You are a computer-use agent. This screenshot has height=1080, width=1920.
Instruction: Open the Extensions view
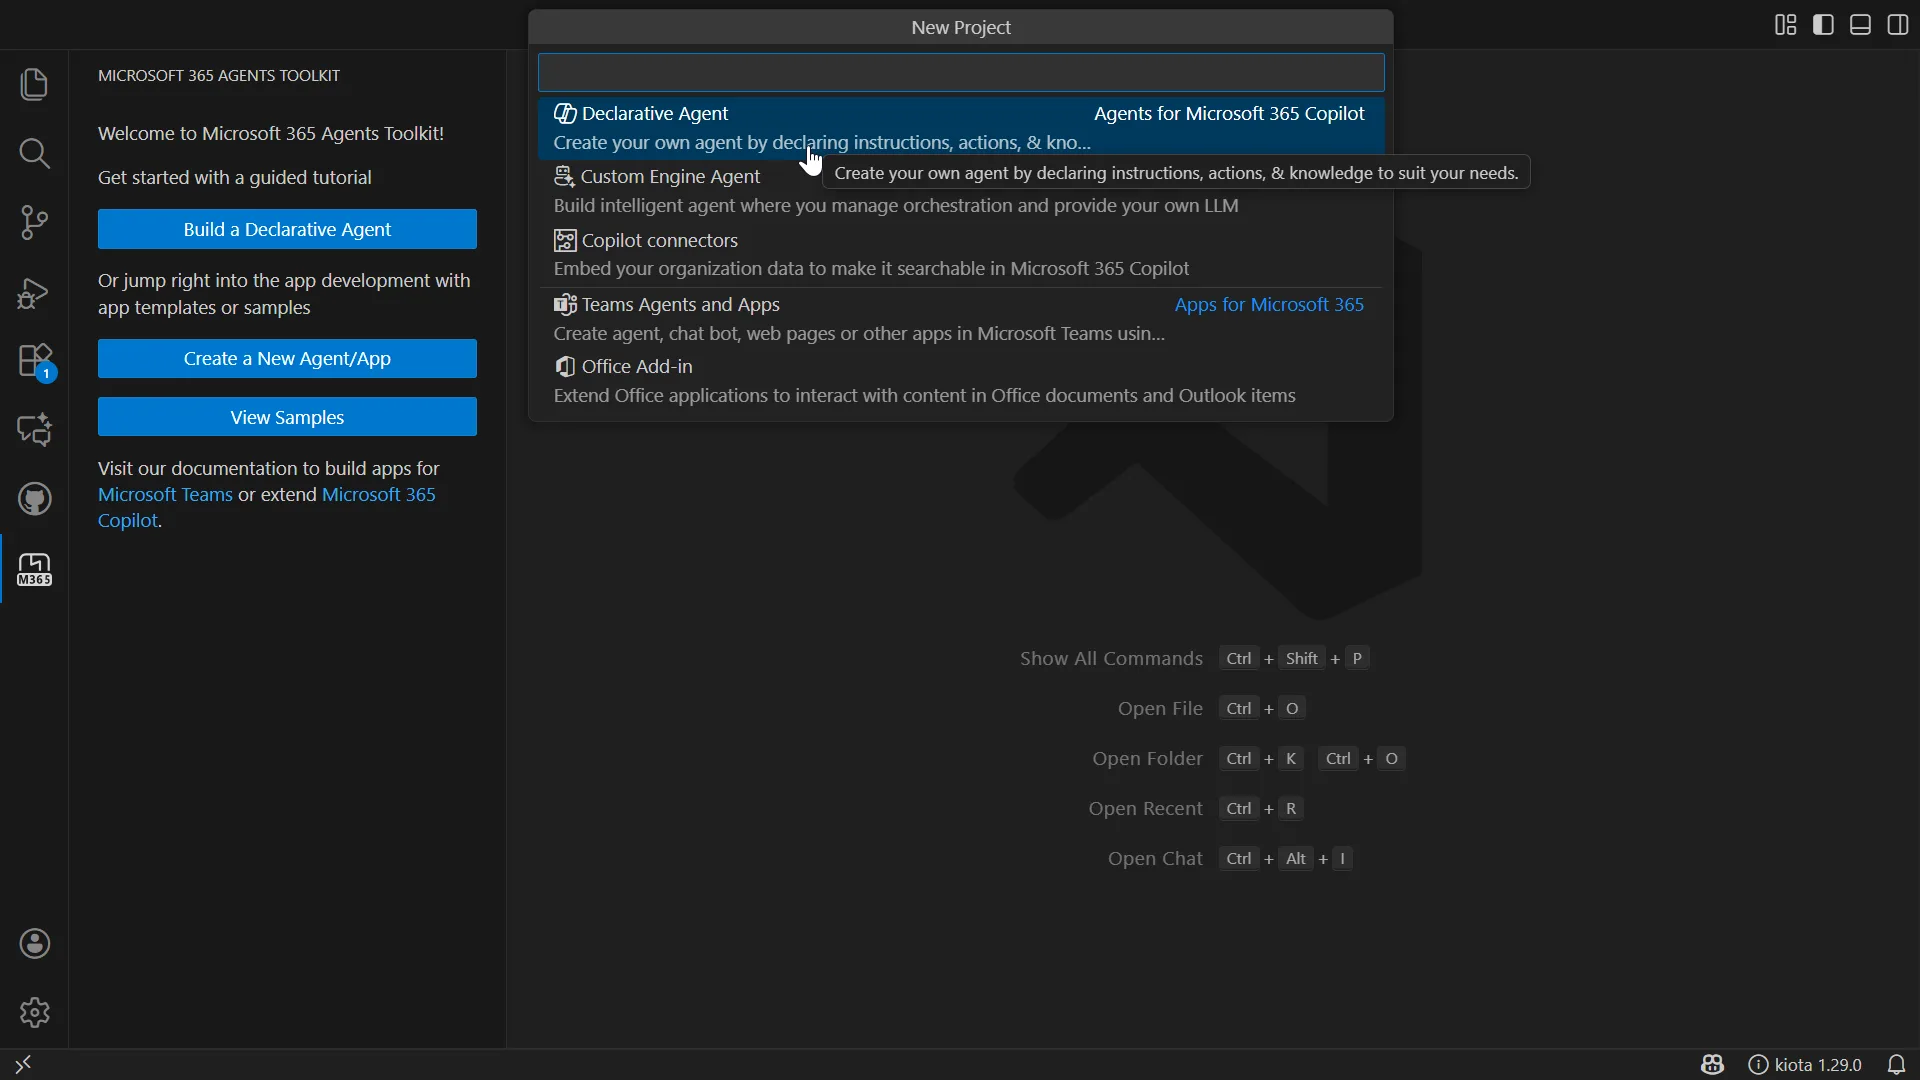coord(34,360)
